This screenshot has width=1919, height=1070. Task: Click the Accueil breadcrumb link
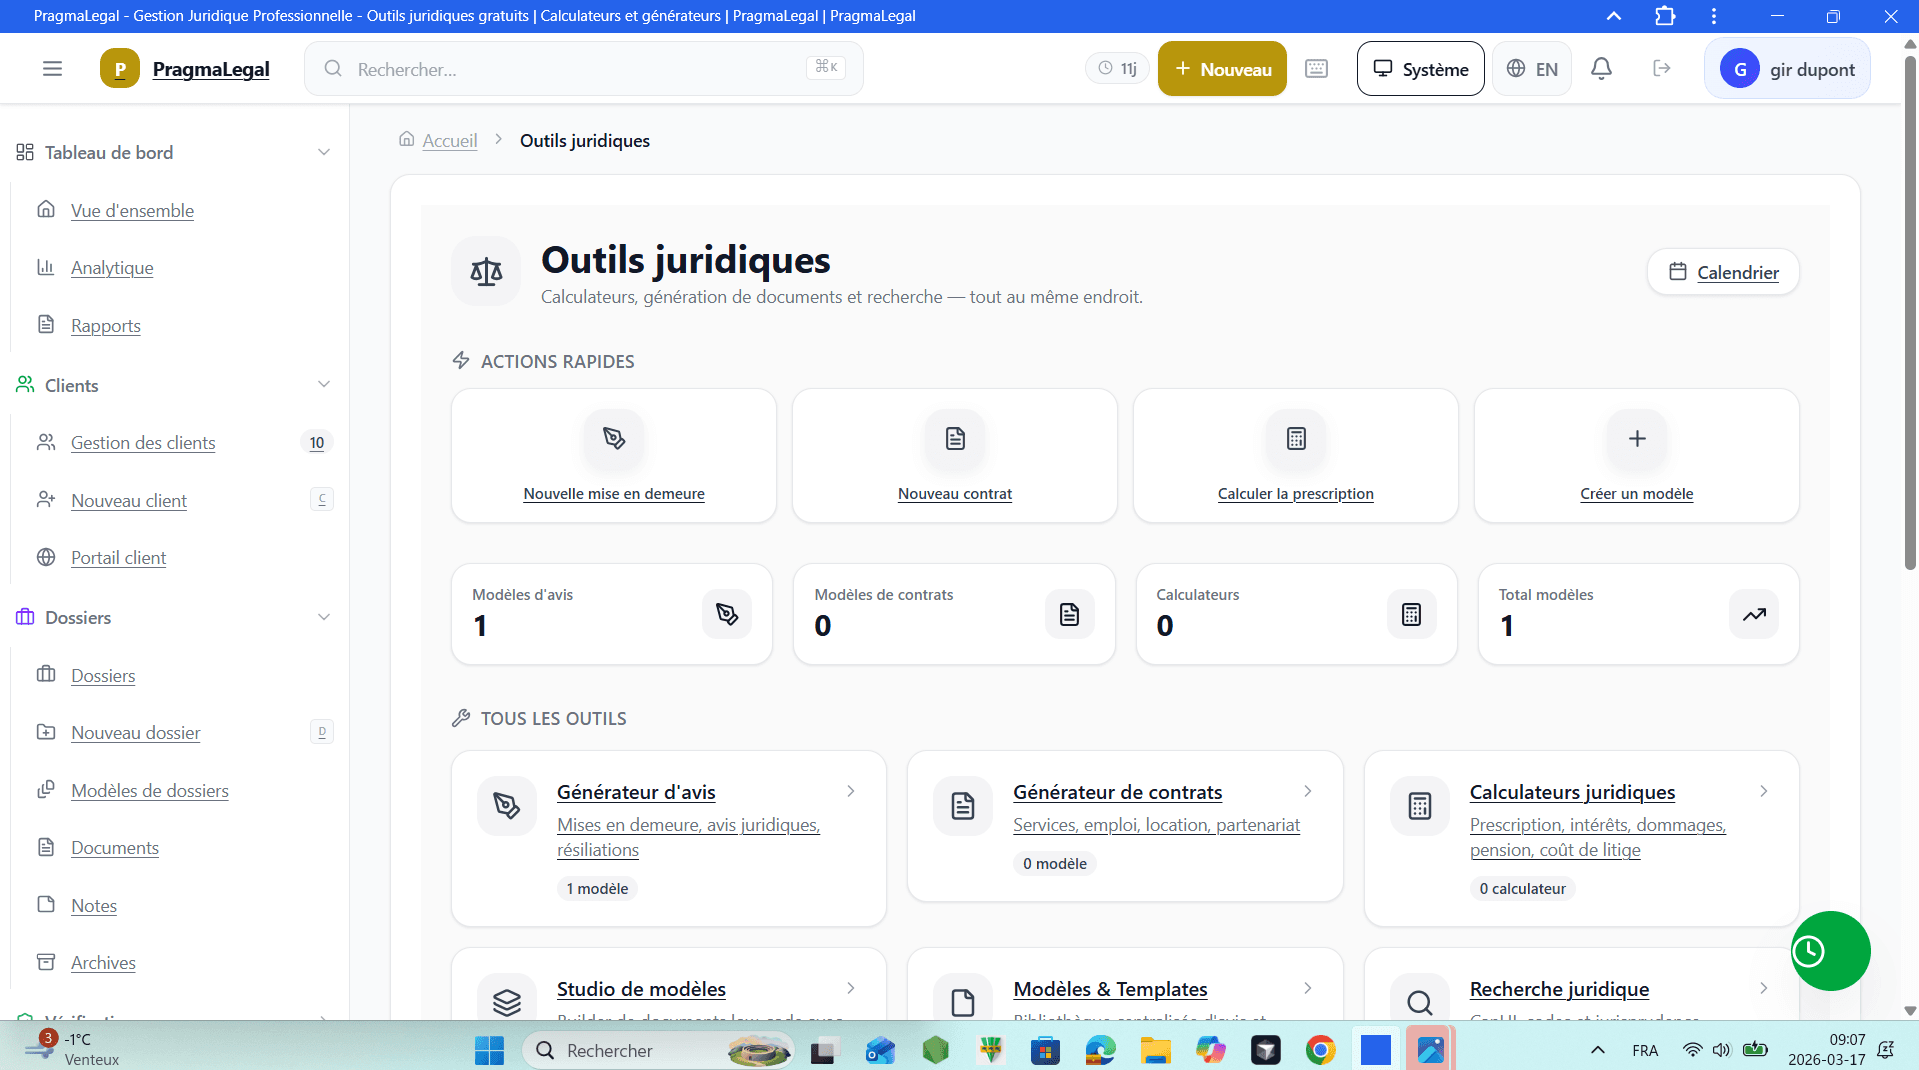point(449,141)
